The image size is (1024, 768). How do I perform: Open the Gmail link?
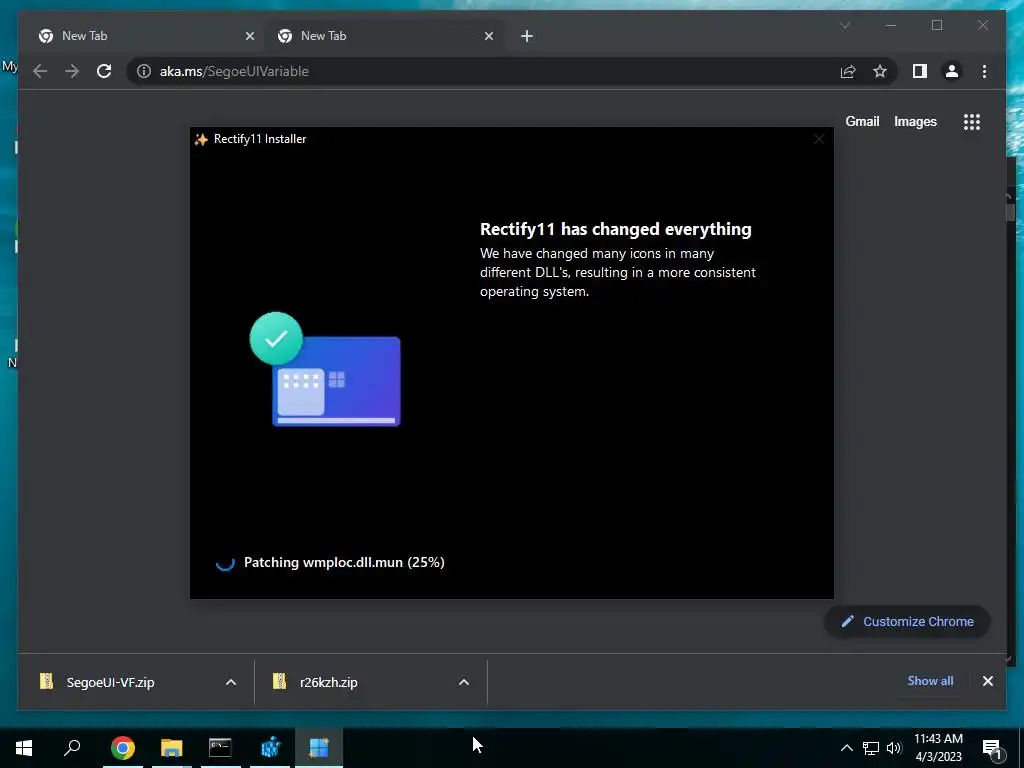point(862,121)
